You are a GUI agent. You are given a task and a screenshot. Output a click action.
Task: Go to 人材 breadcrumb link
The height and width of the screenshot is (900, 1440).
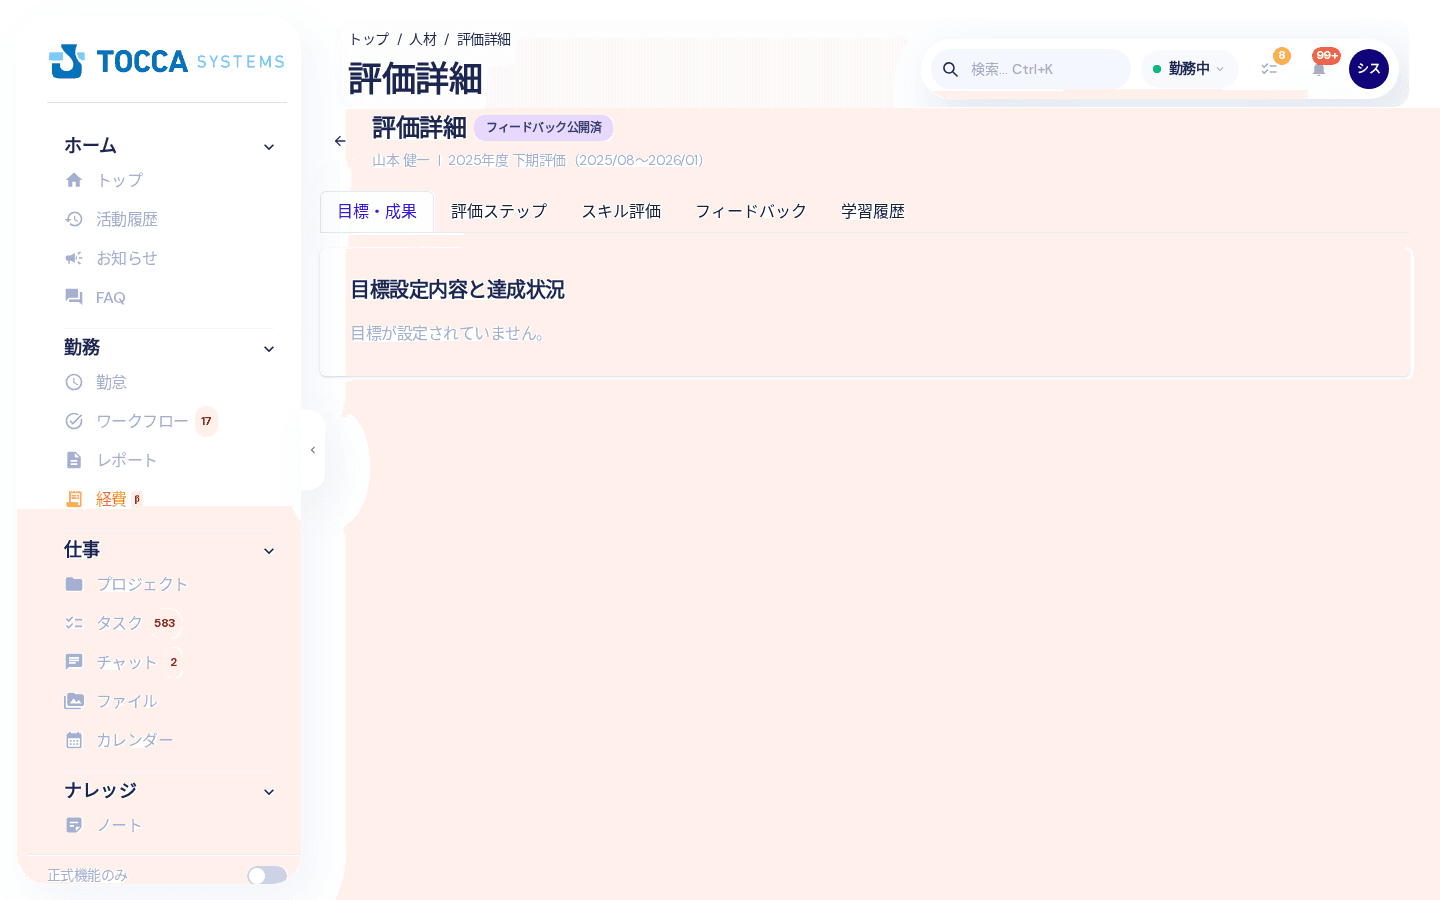[423, 39]
